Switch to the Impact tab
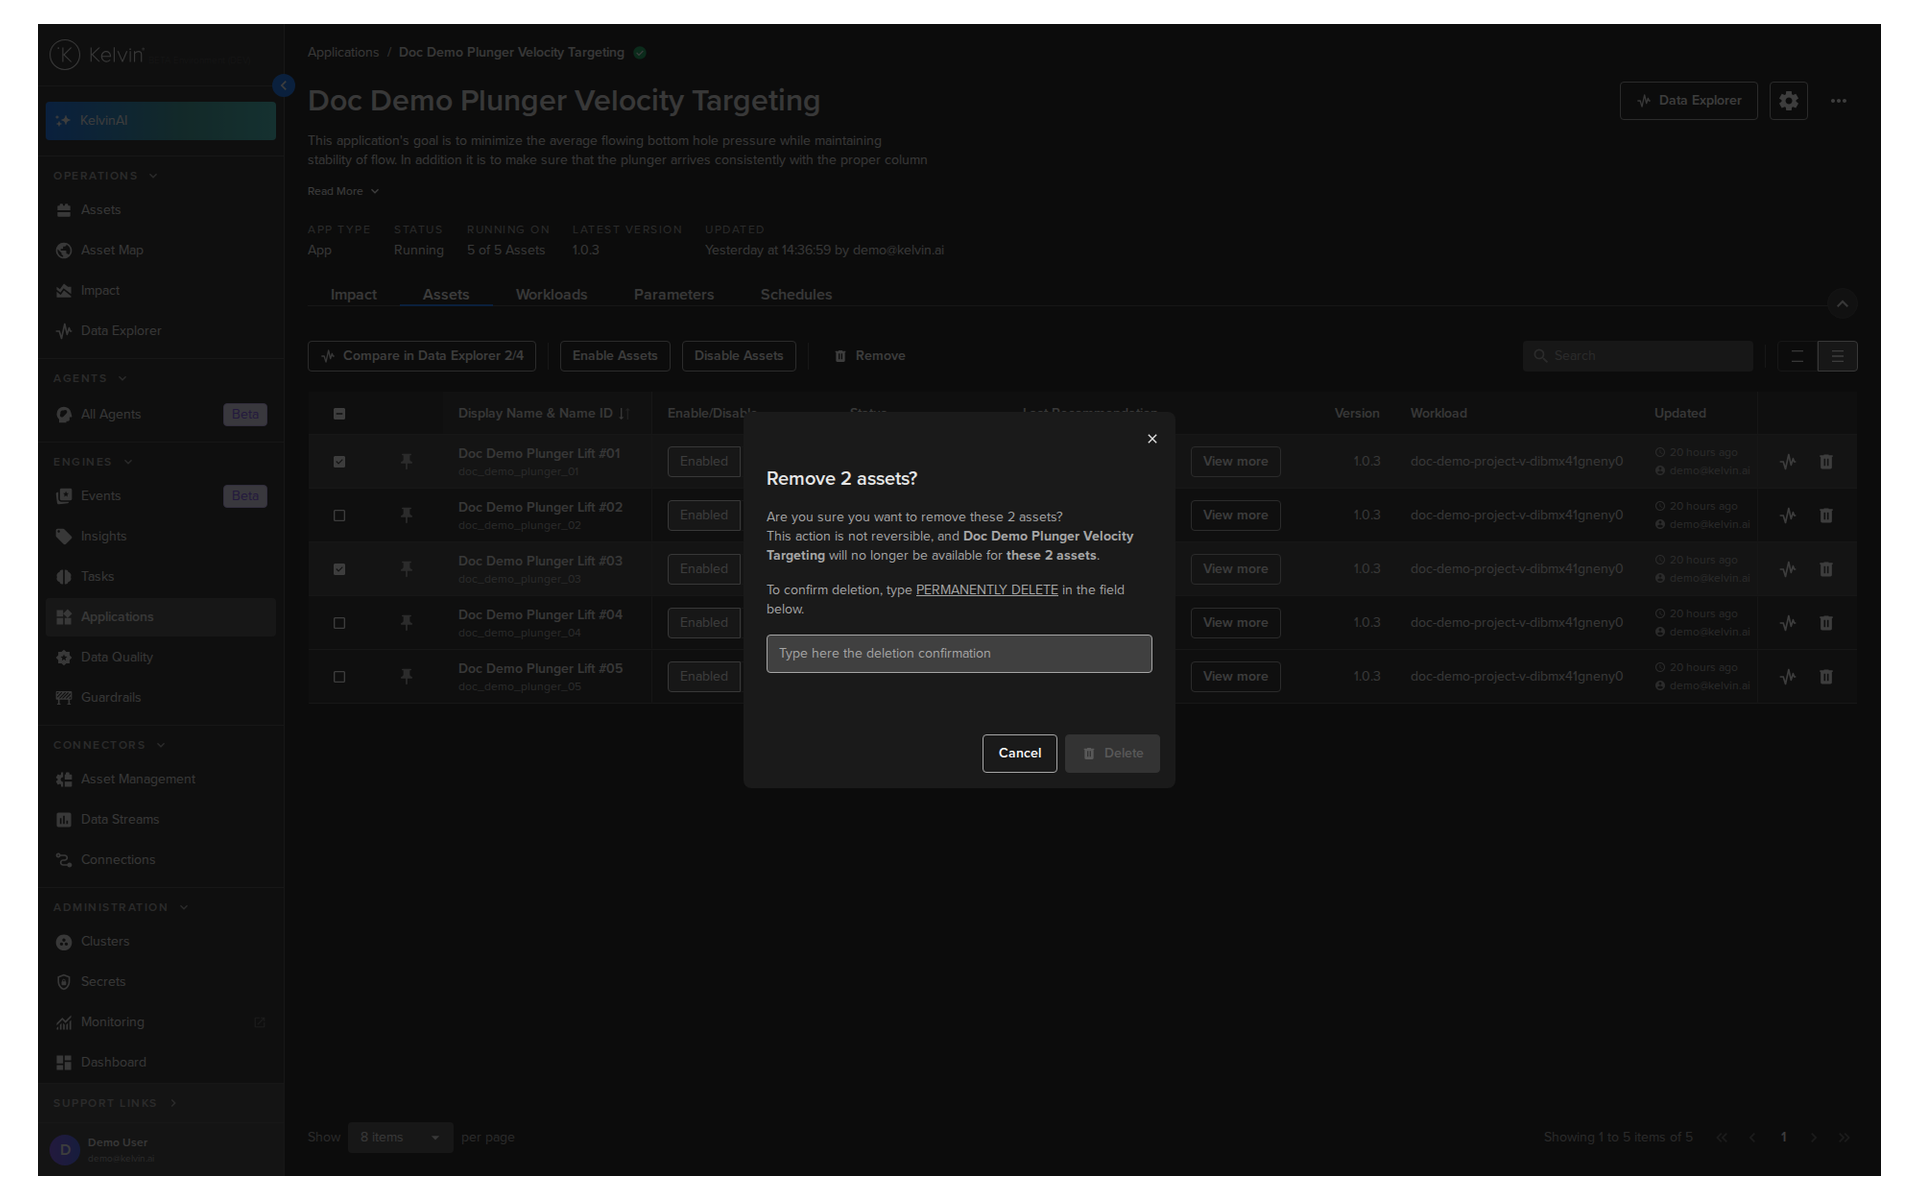Viewport: 1920px width, 1200px height. click(x=353, y=295)
